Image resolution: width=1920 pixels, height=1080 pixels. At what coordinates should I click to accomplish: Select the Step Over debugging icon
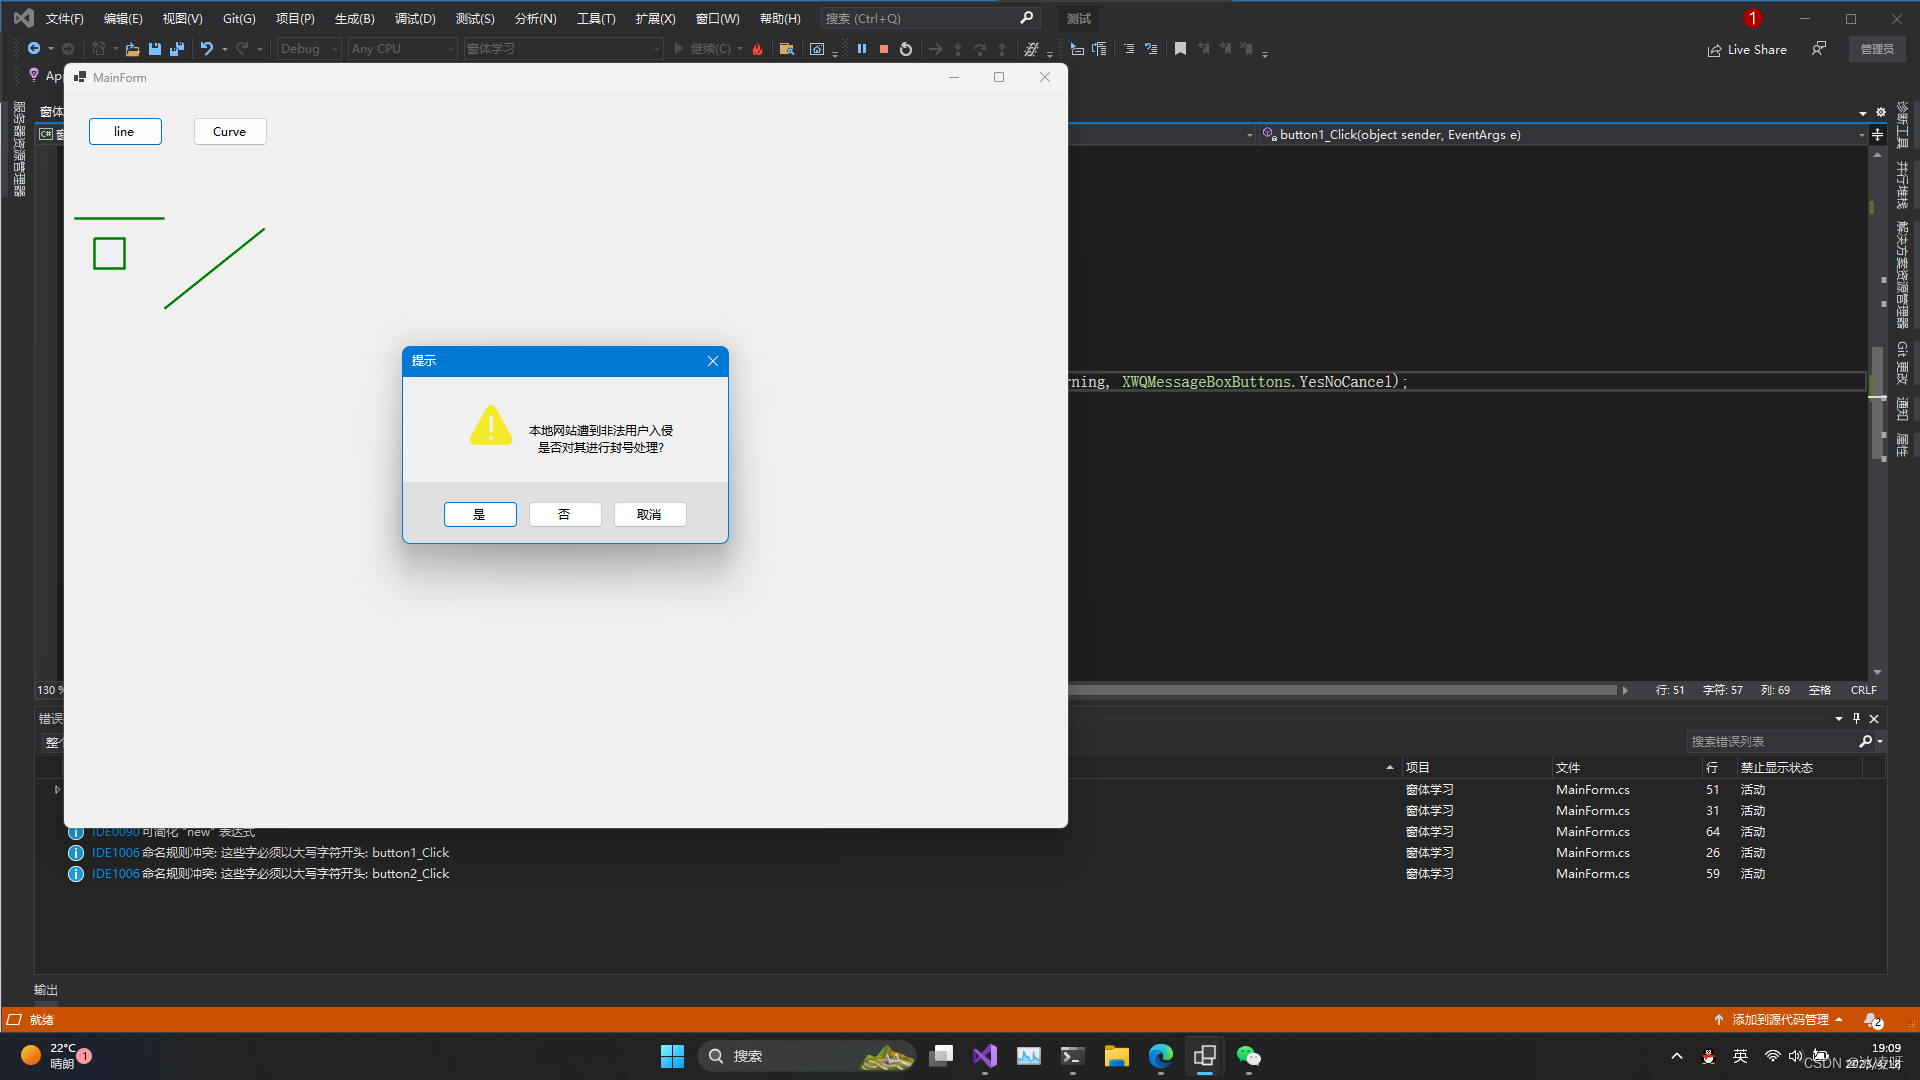click(x=980, y=48)
